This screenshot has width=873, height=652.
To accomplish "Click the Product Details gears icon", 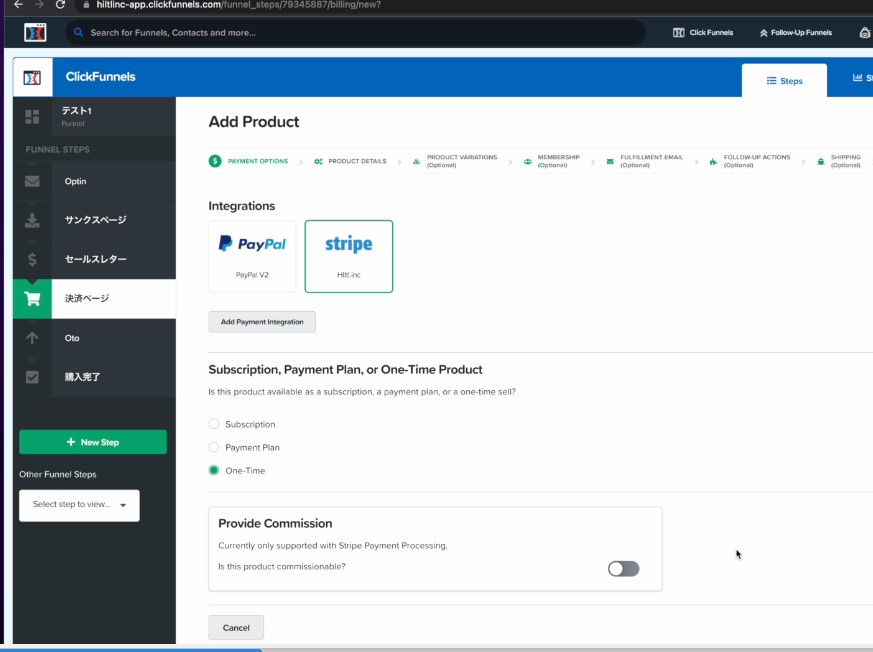I will click(x=318, y=161).
